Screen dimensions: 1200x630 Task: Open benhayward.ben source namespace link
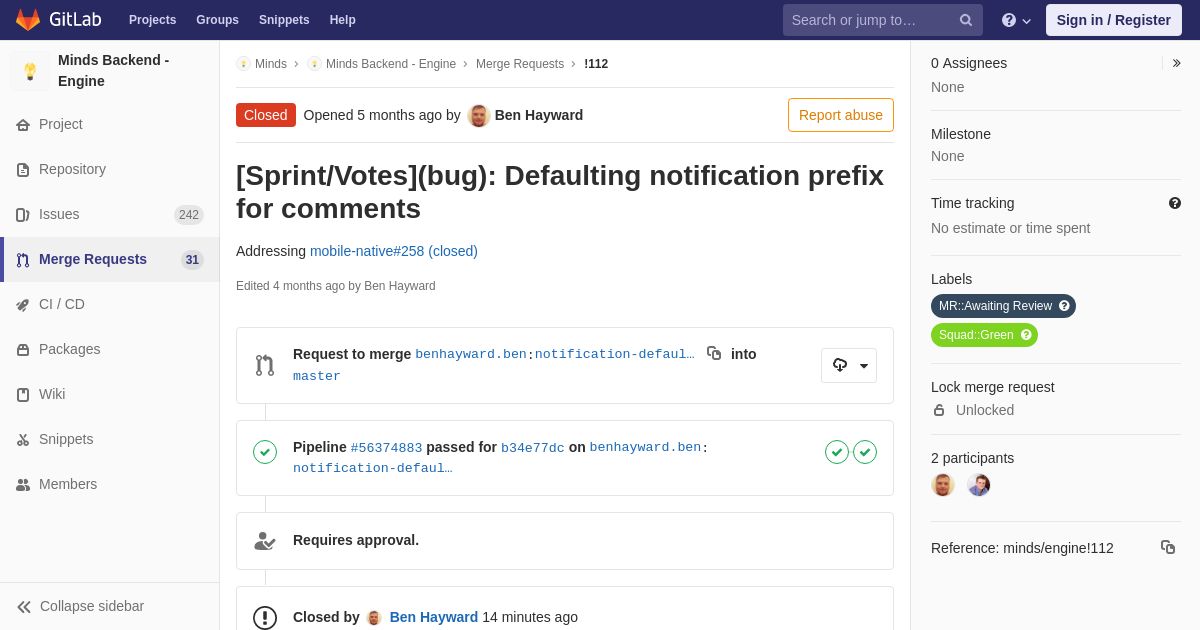pos(471,354)
